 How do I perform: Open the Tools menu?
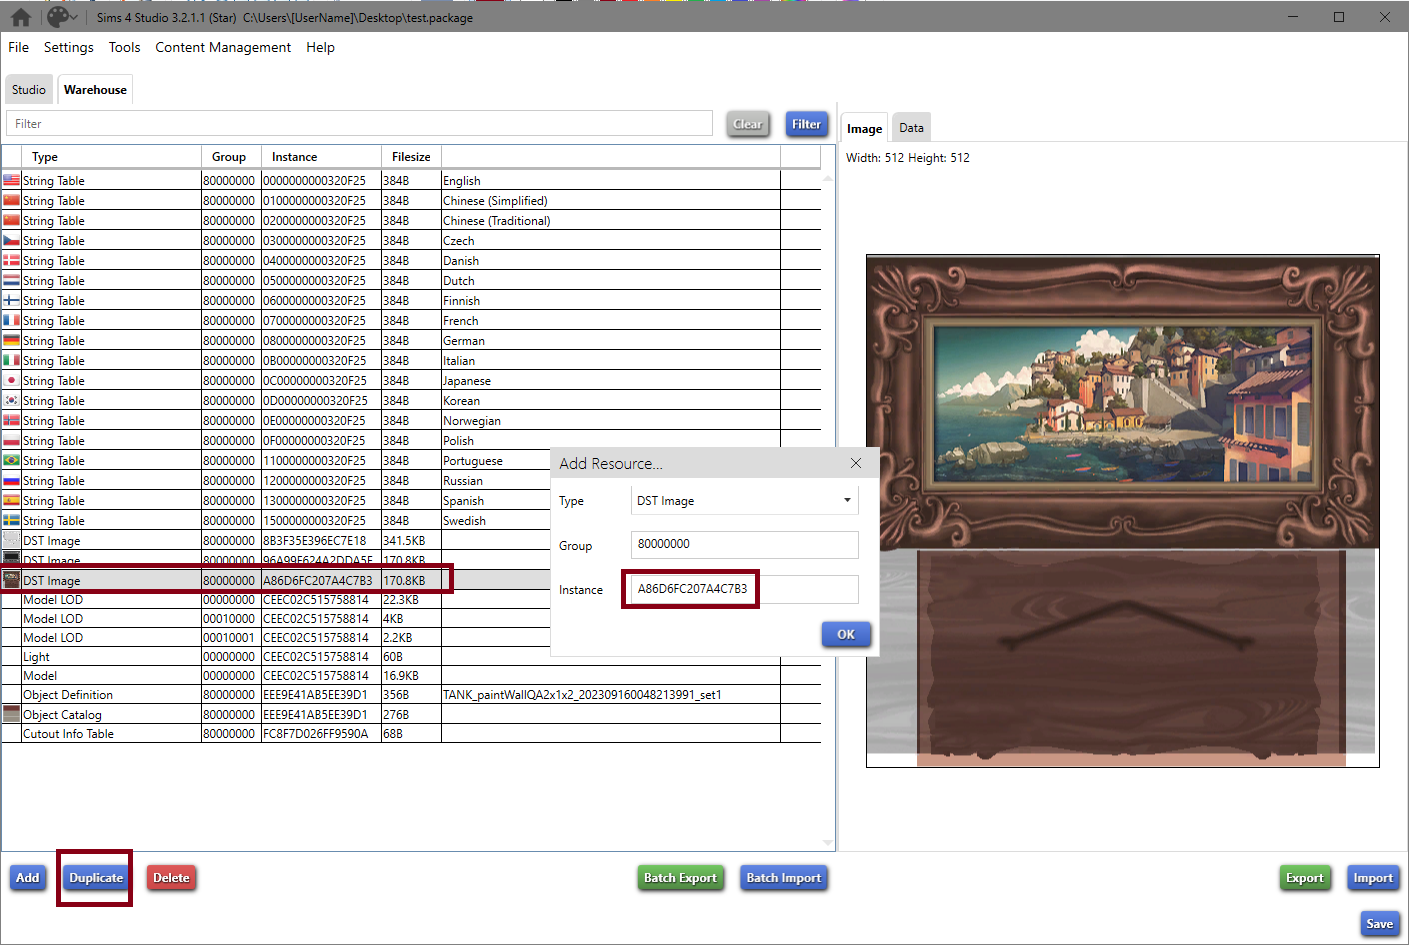pos(124,47)
